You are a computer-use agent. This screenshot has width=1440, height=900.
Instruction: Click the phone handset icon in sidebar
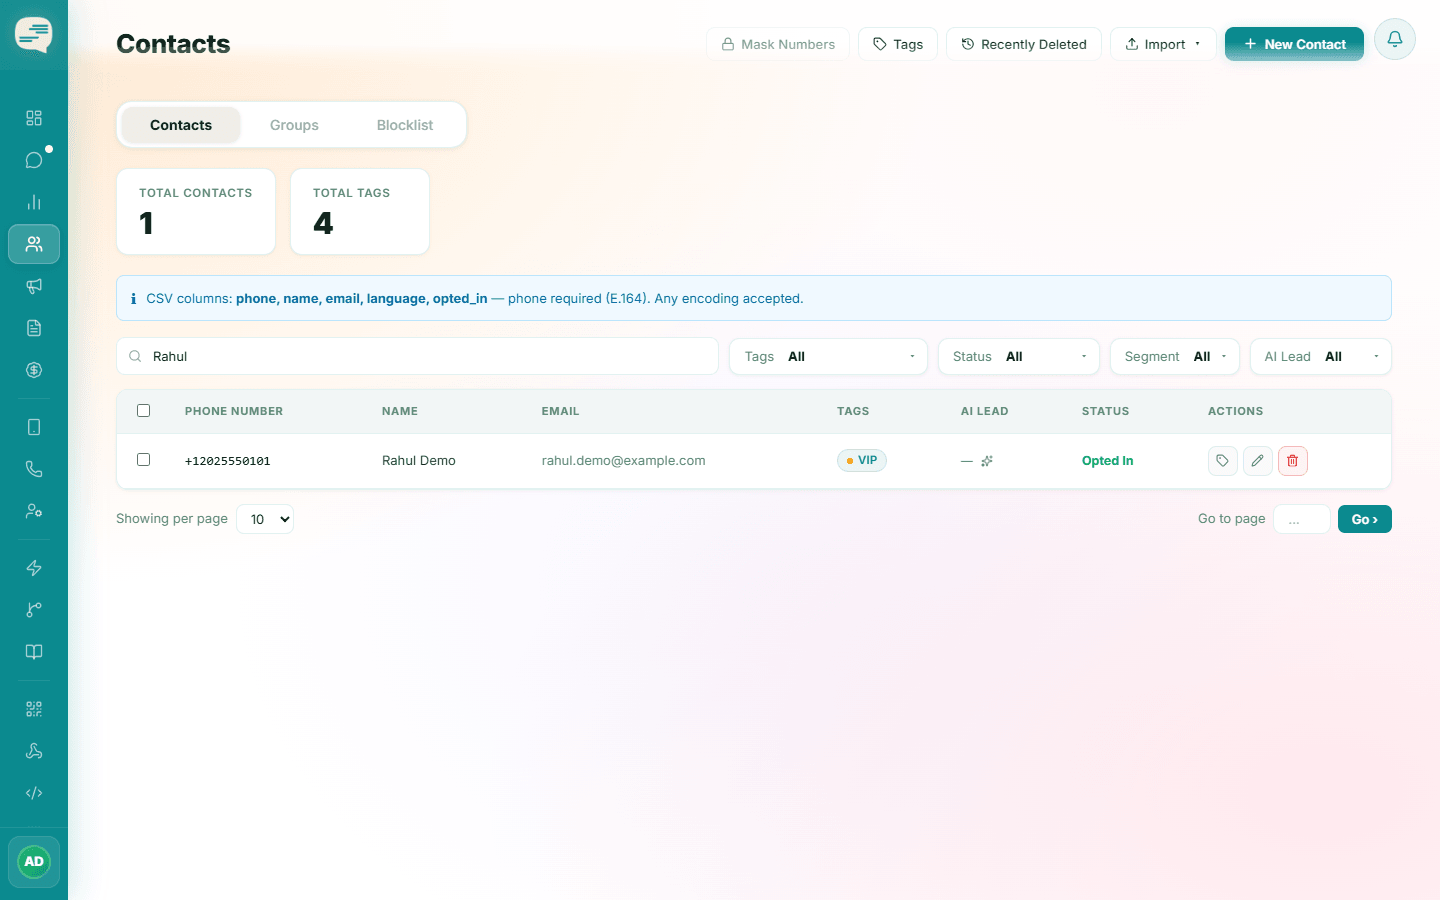[x=34, y=469]
